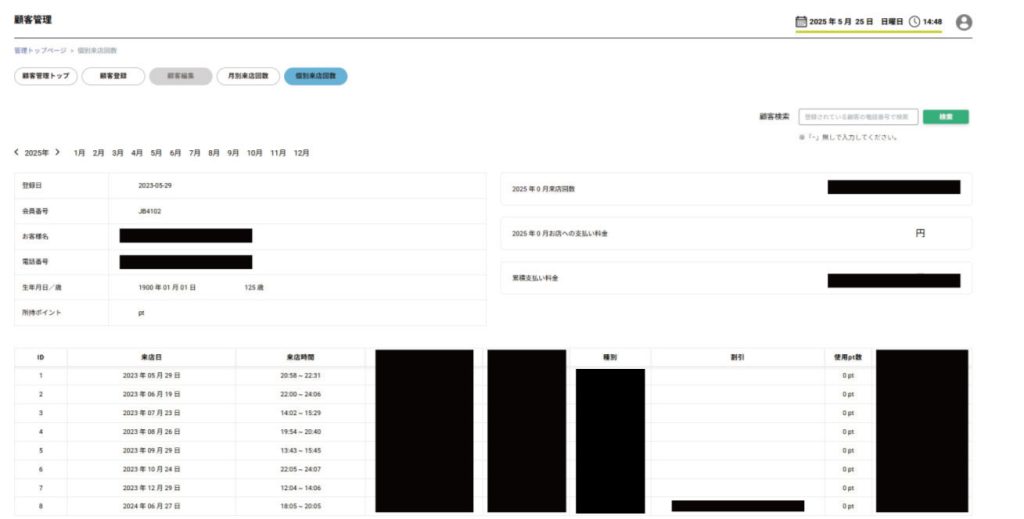The height and width of the screenshot is (519, 1024).
Task: Click the clock icon next to 14:48
Action: click(914, 21)
